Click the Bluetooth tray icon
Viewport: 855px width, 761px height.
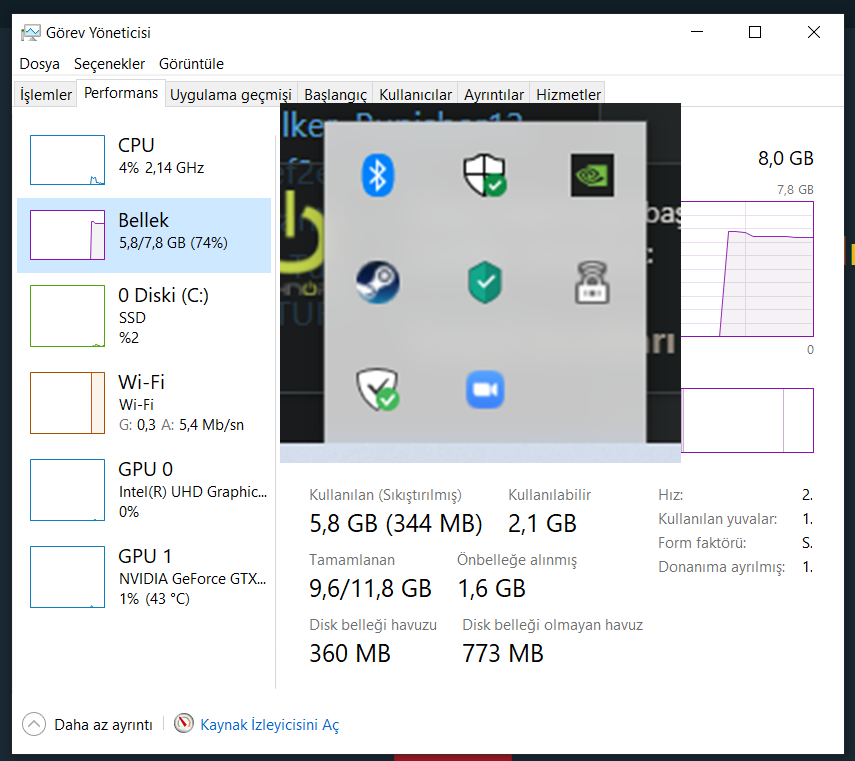pyautogui.click(x=377, y=176)
